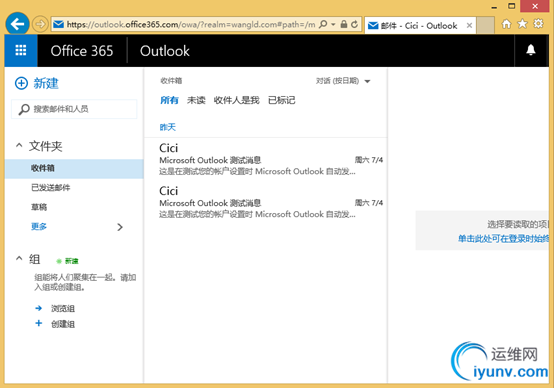Screen dimensions: 554x388
Task: Open the browser home page icon
Action: 506,24
